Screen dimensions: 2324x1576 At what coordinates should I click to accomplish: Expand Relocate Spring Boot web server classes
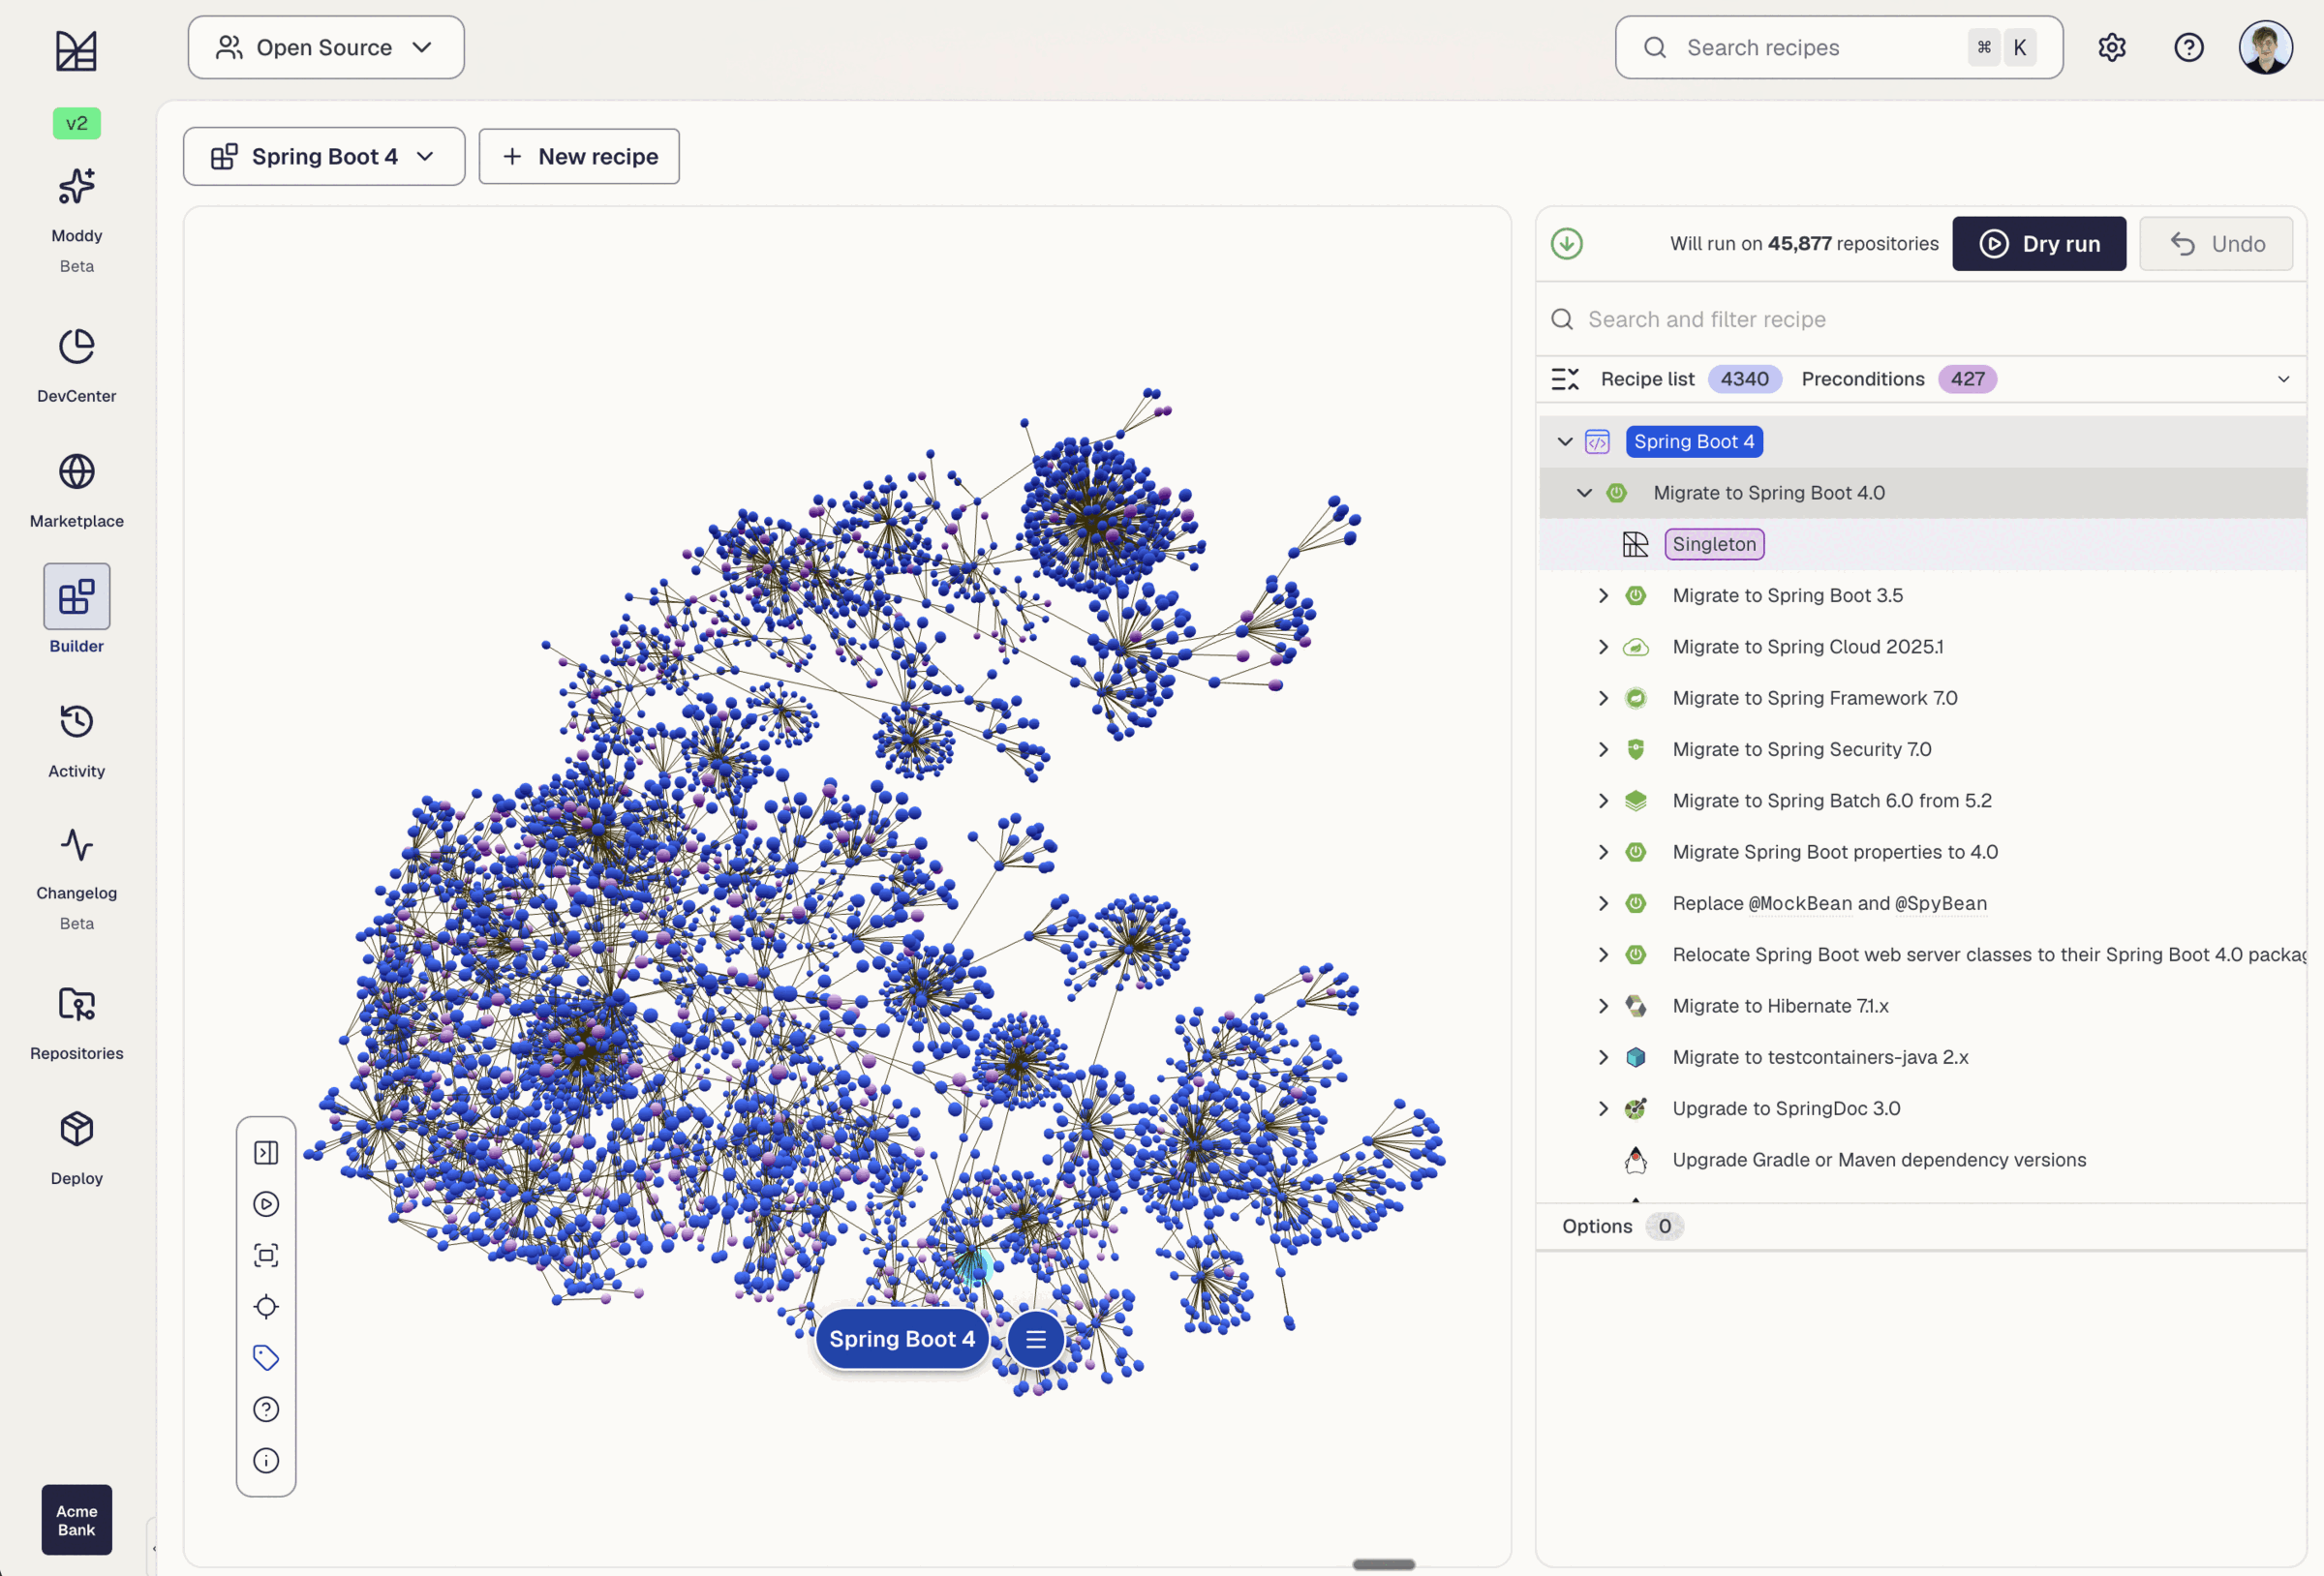(x=1603, y=955)
